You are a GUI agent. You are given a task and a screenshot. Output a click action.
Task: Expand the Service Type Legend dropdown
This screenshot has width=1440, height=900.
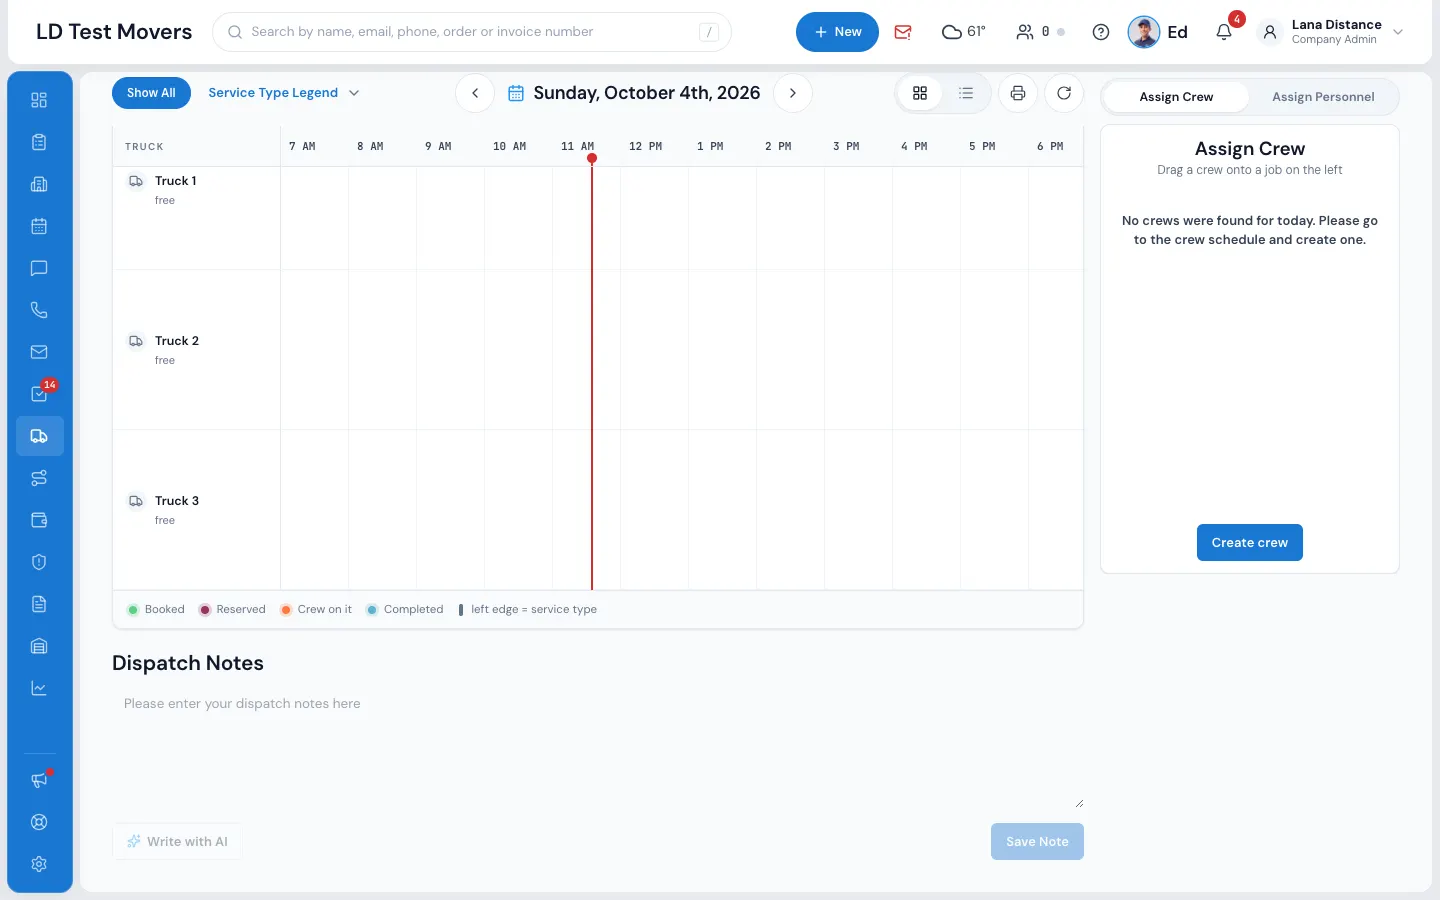284,93
